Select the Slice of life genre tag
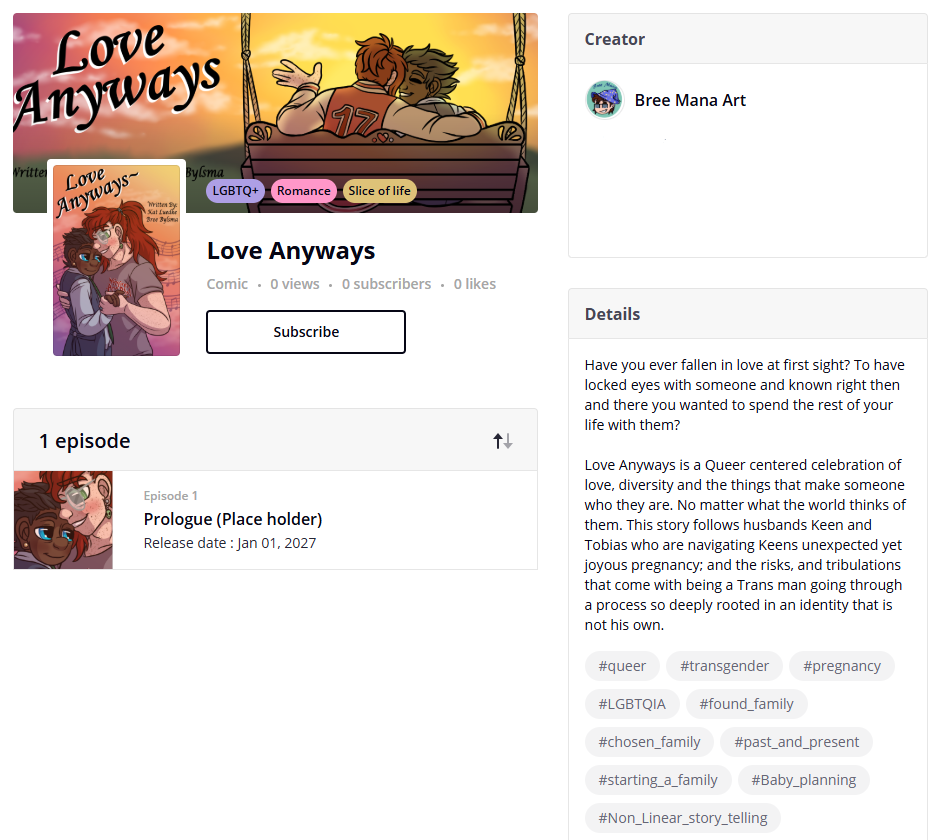The height and width of the screenshot is (840, 943). pyautogui.click(x=379, y=191)
